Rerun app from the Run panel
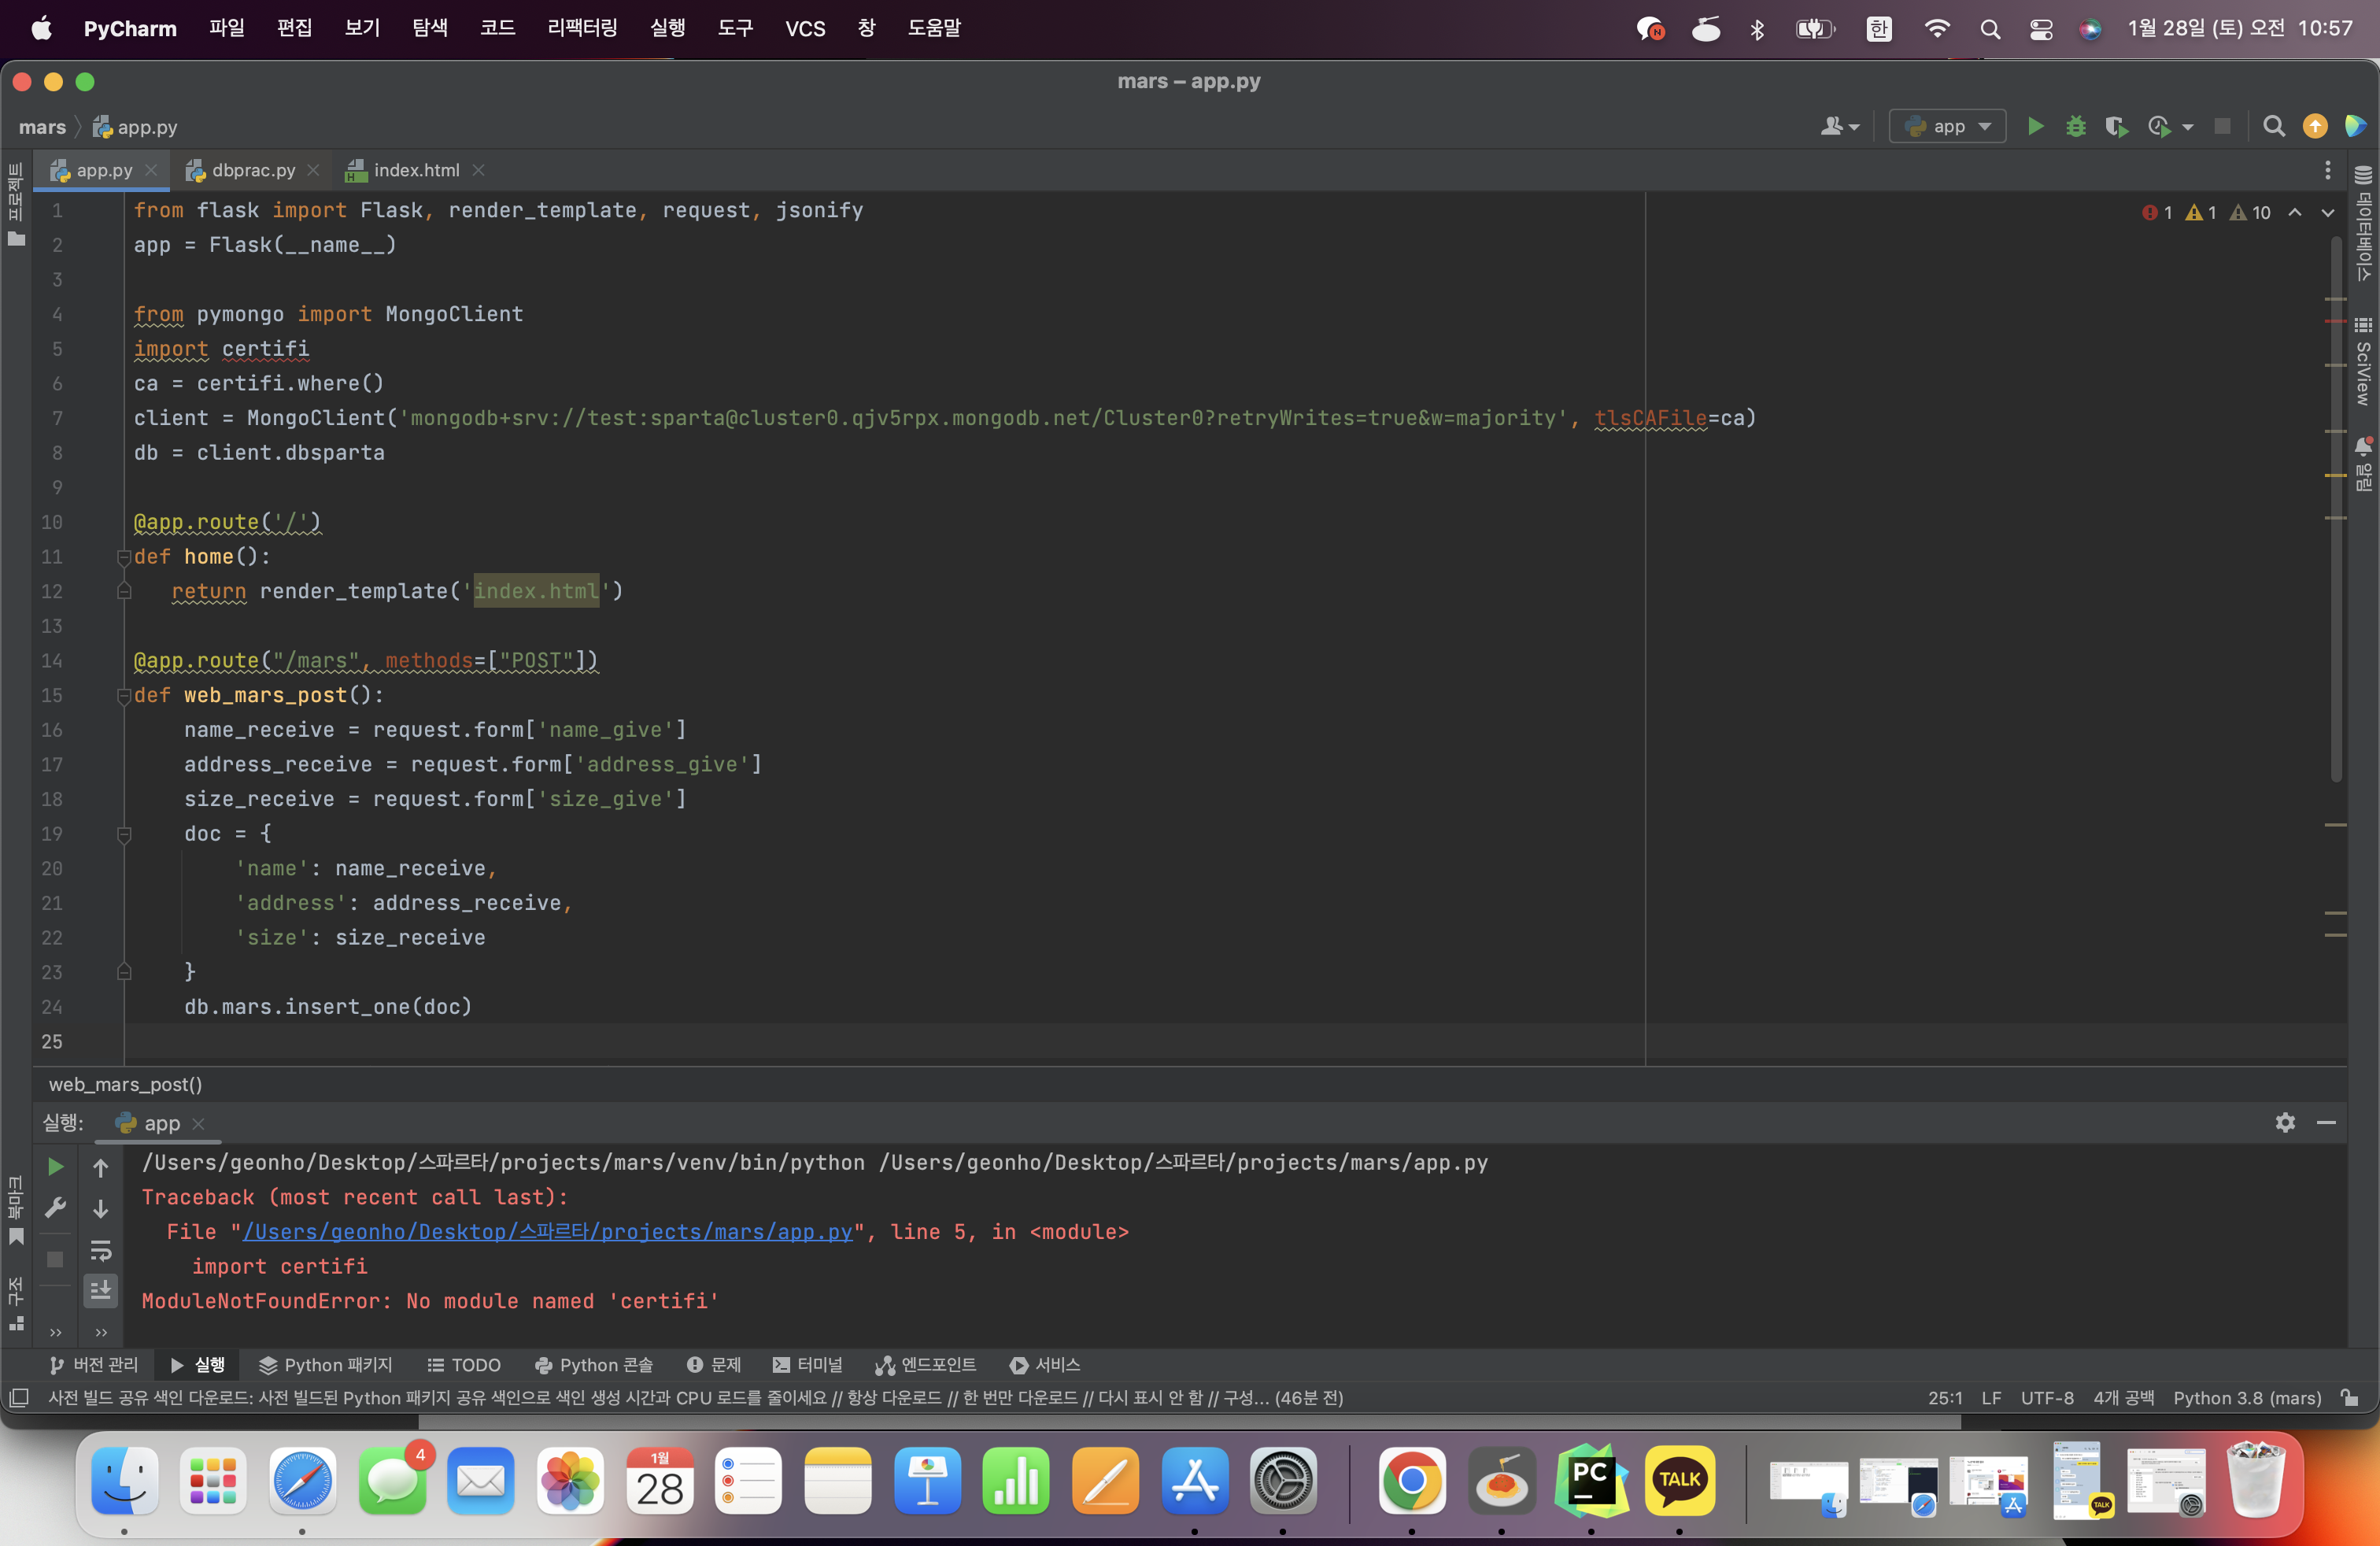The width and height of the screenshot is (2380, 1546). [56, 1167]
